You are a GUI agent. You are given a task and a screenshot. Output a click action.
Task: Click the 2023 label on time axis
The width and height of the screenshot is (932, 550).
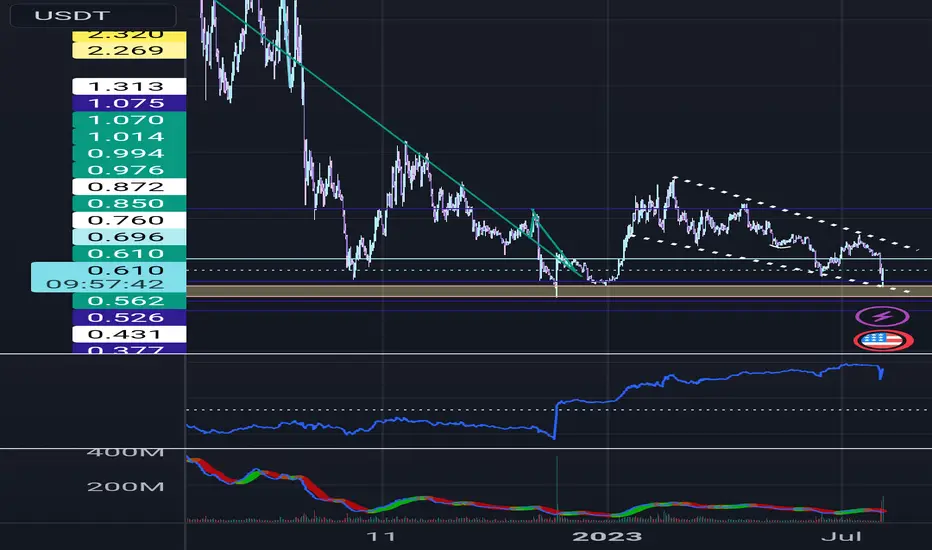point(607,536)
